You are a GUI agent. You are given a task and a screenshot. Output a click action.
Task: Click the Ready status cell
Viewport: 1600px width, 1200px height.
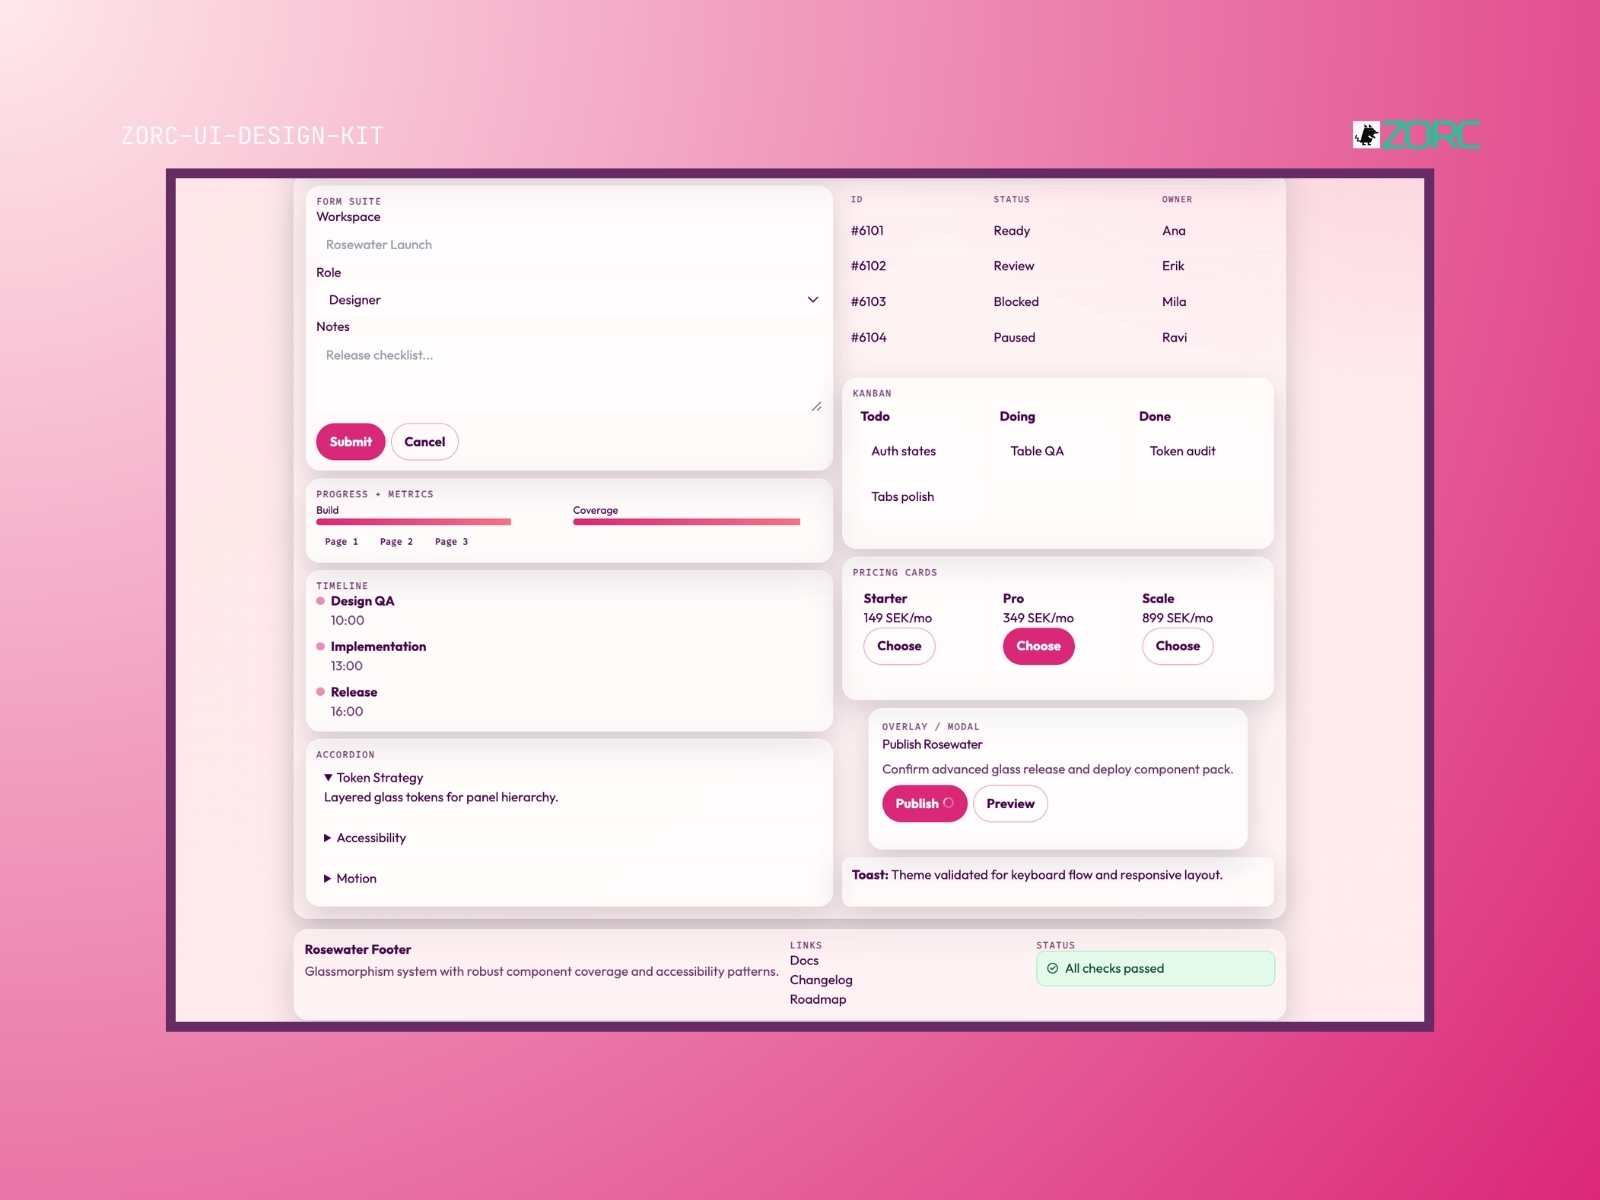click(x=1012, y=231)
